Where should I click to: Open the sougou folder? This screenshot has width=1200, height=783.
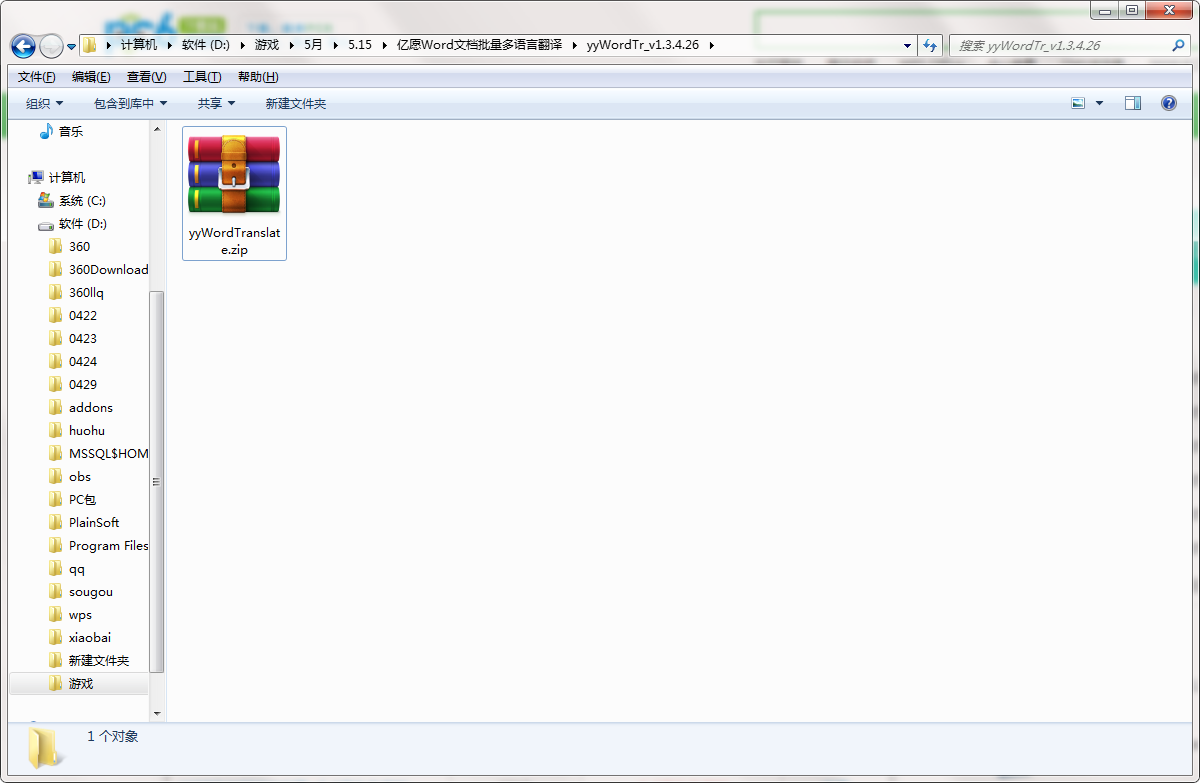coord(91,592)
